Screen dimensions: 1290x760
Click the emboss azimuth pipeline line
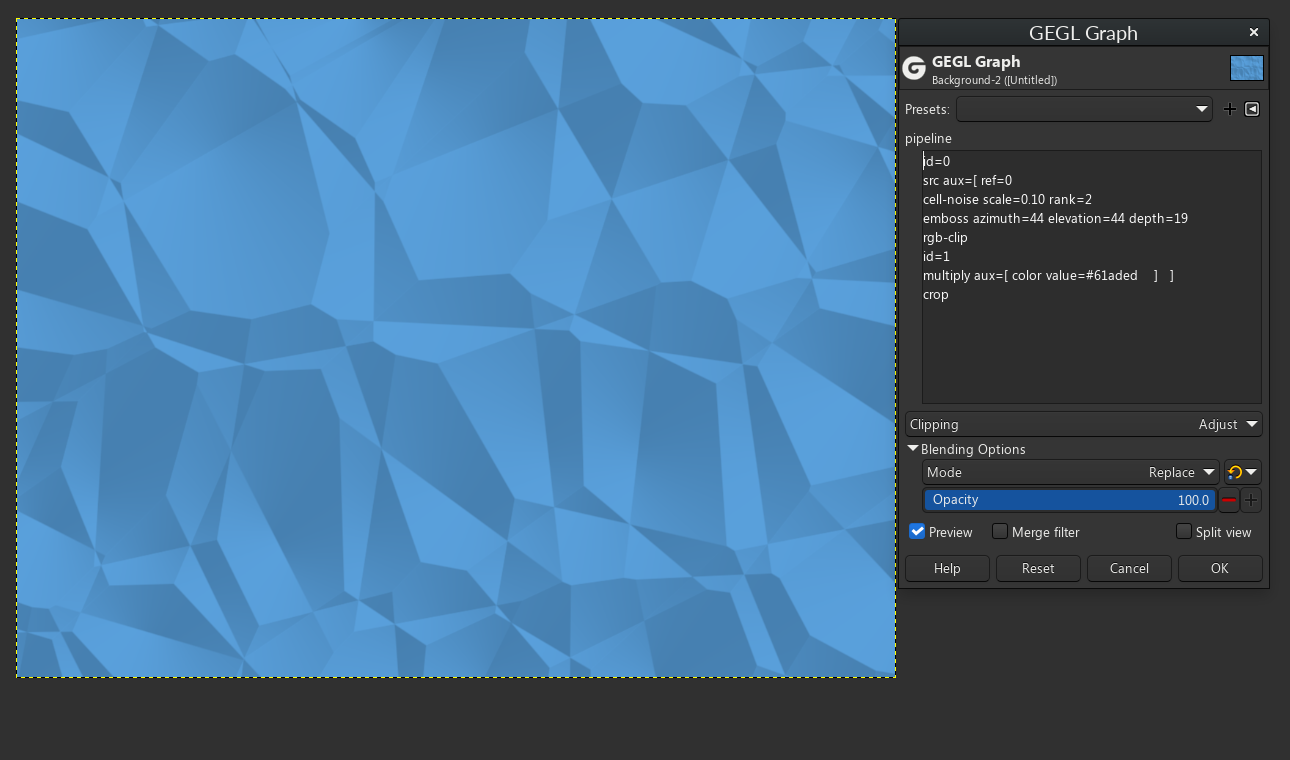(x=1055, y=218)
